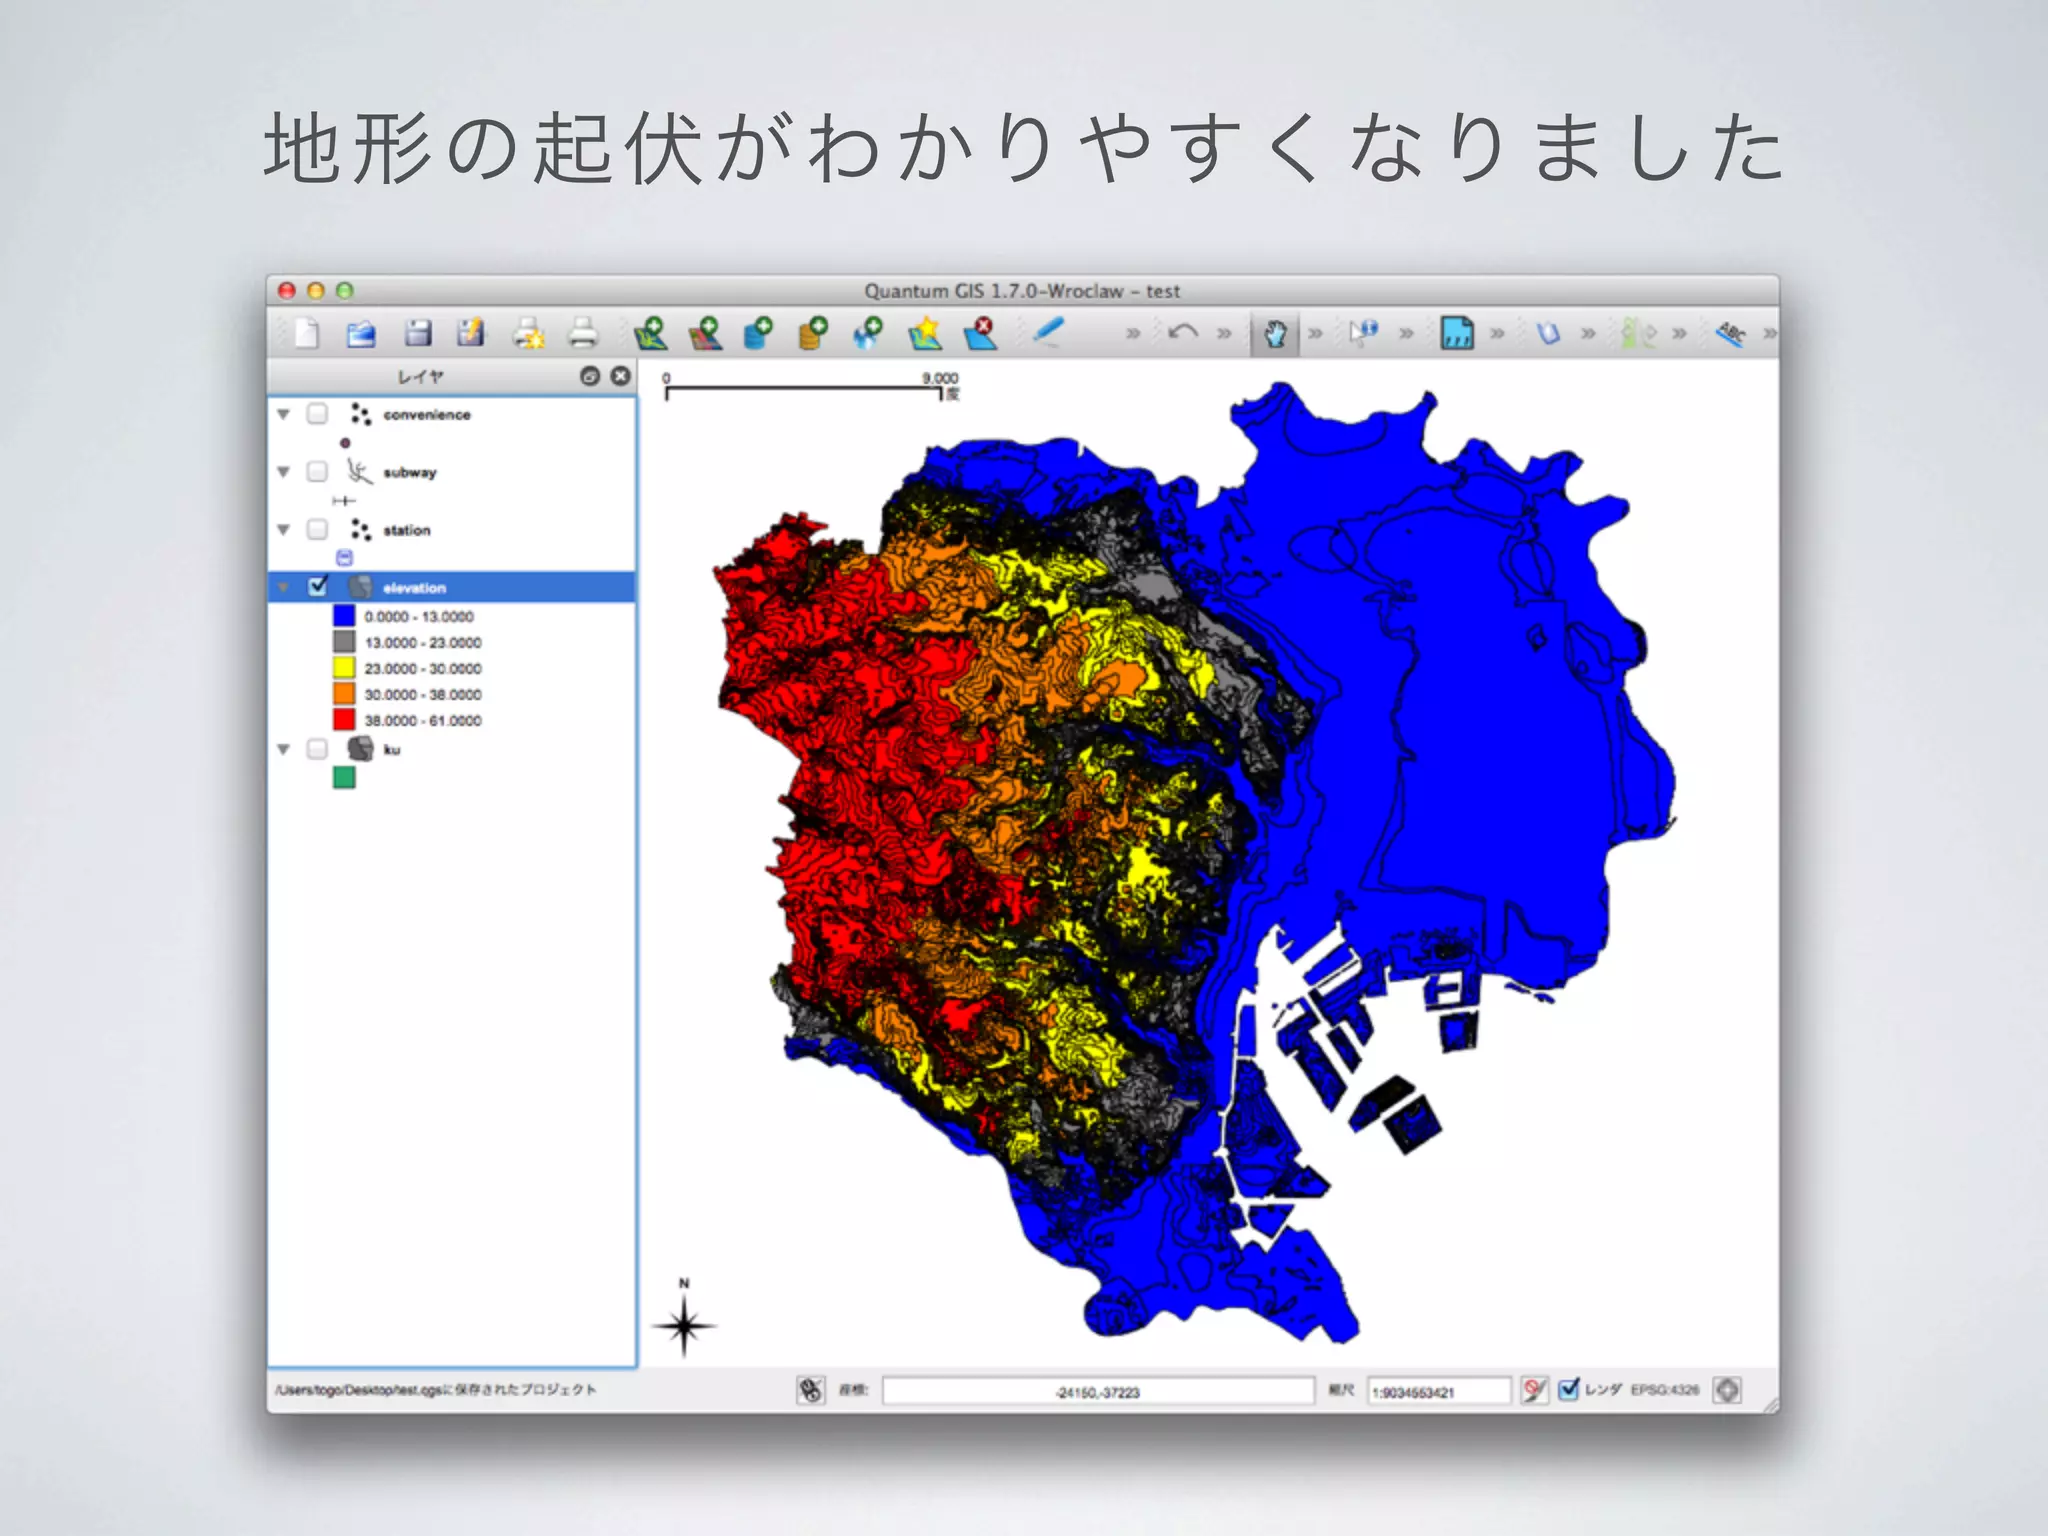Toggle the render checkbox in status bar

[x=1568, y=1389]
